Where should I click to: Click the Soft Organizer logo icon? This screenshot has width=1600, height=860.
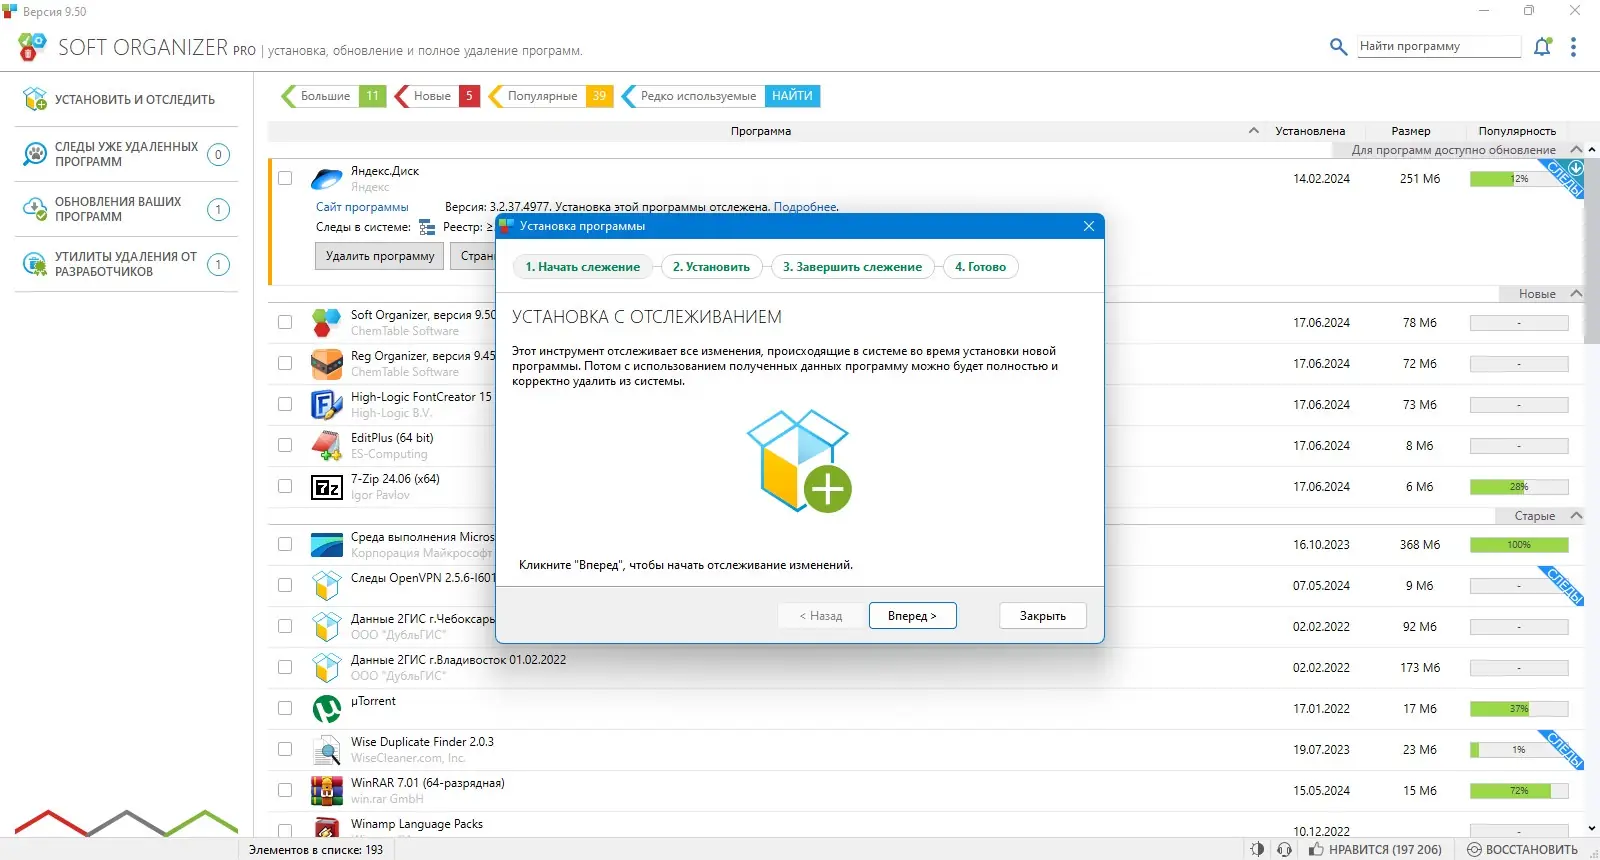(32, 46)
